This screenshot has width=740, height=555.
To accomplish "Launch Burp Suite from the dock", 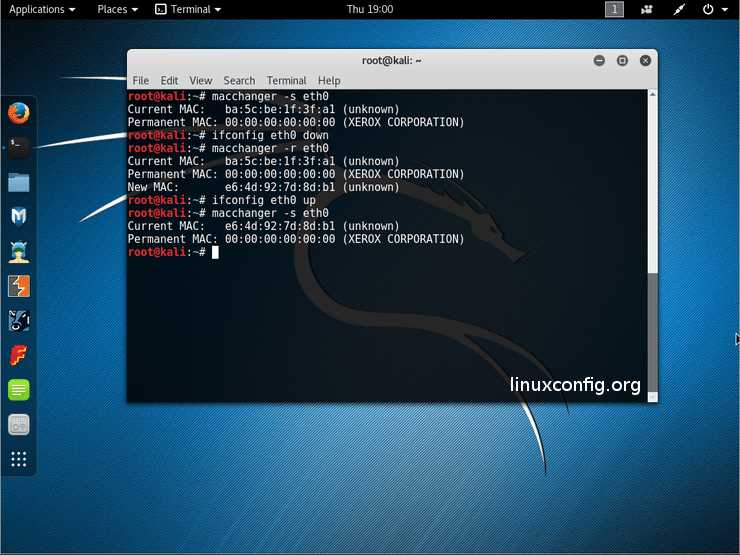I will (19, 286).
